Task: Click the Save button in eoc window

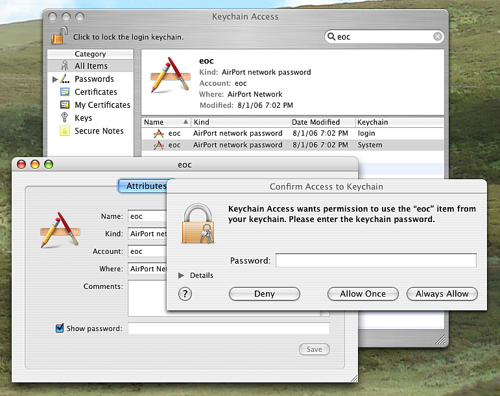Action: point(314,349)
